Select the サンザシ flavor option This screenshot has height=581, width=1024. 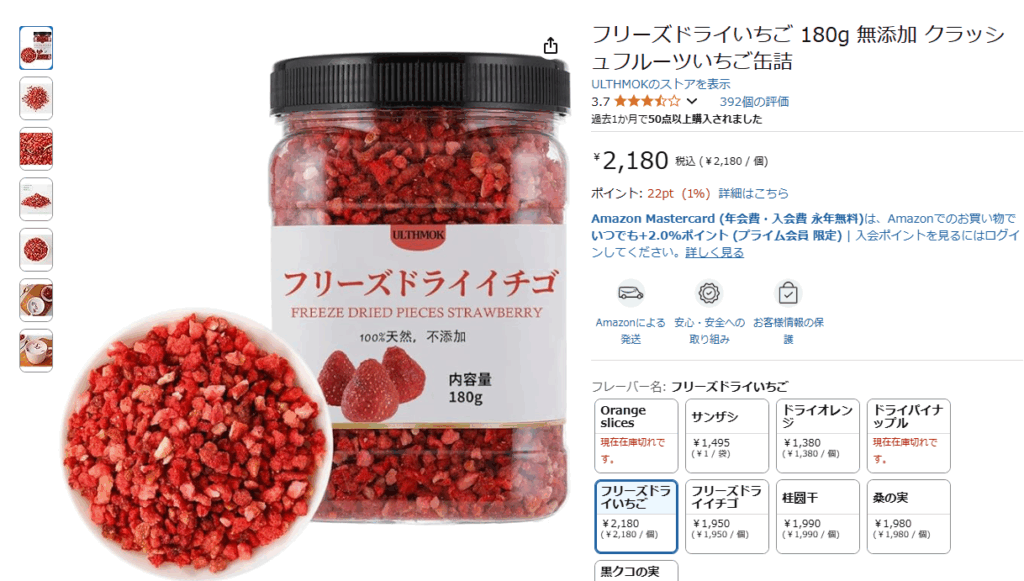tap(727, 435)
